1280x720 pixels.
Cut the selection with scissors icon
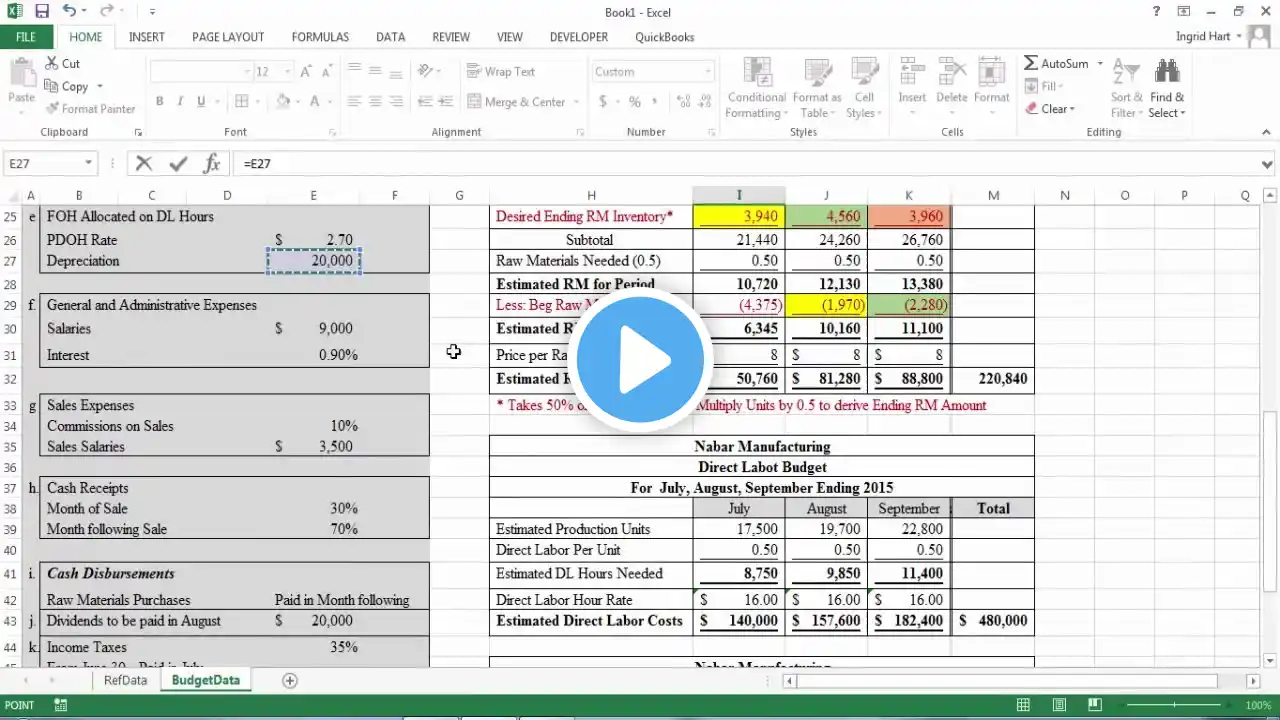pos(51,63)
